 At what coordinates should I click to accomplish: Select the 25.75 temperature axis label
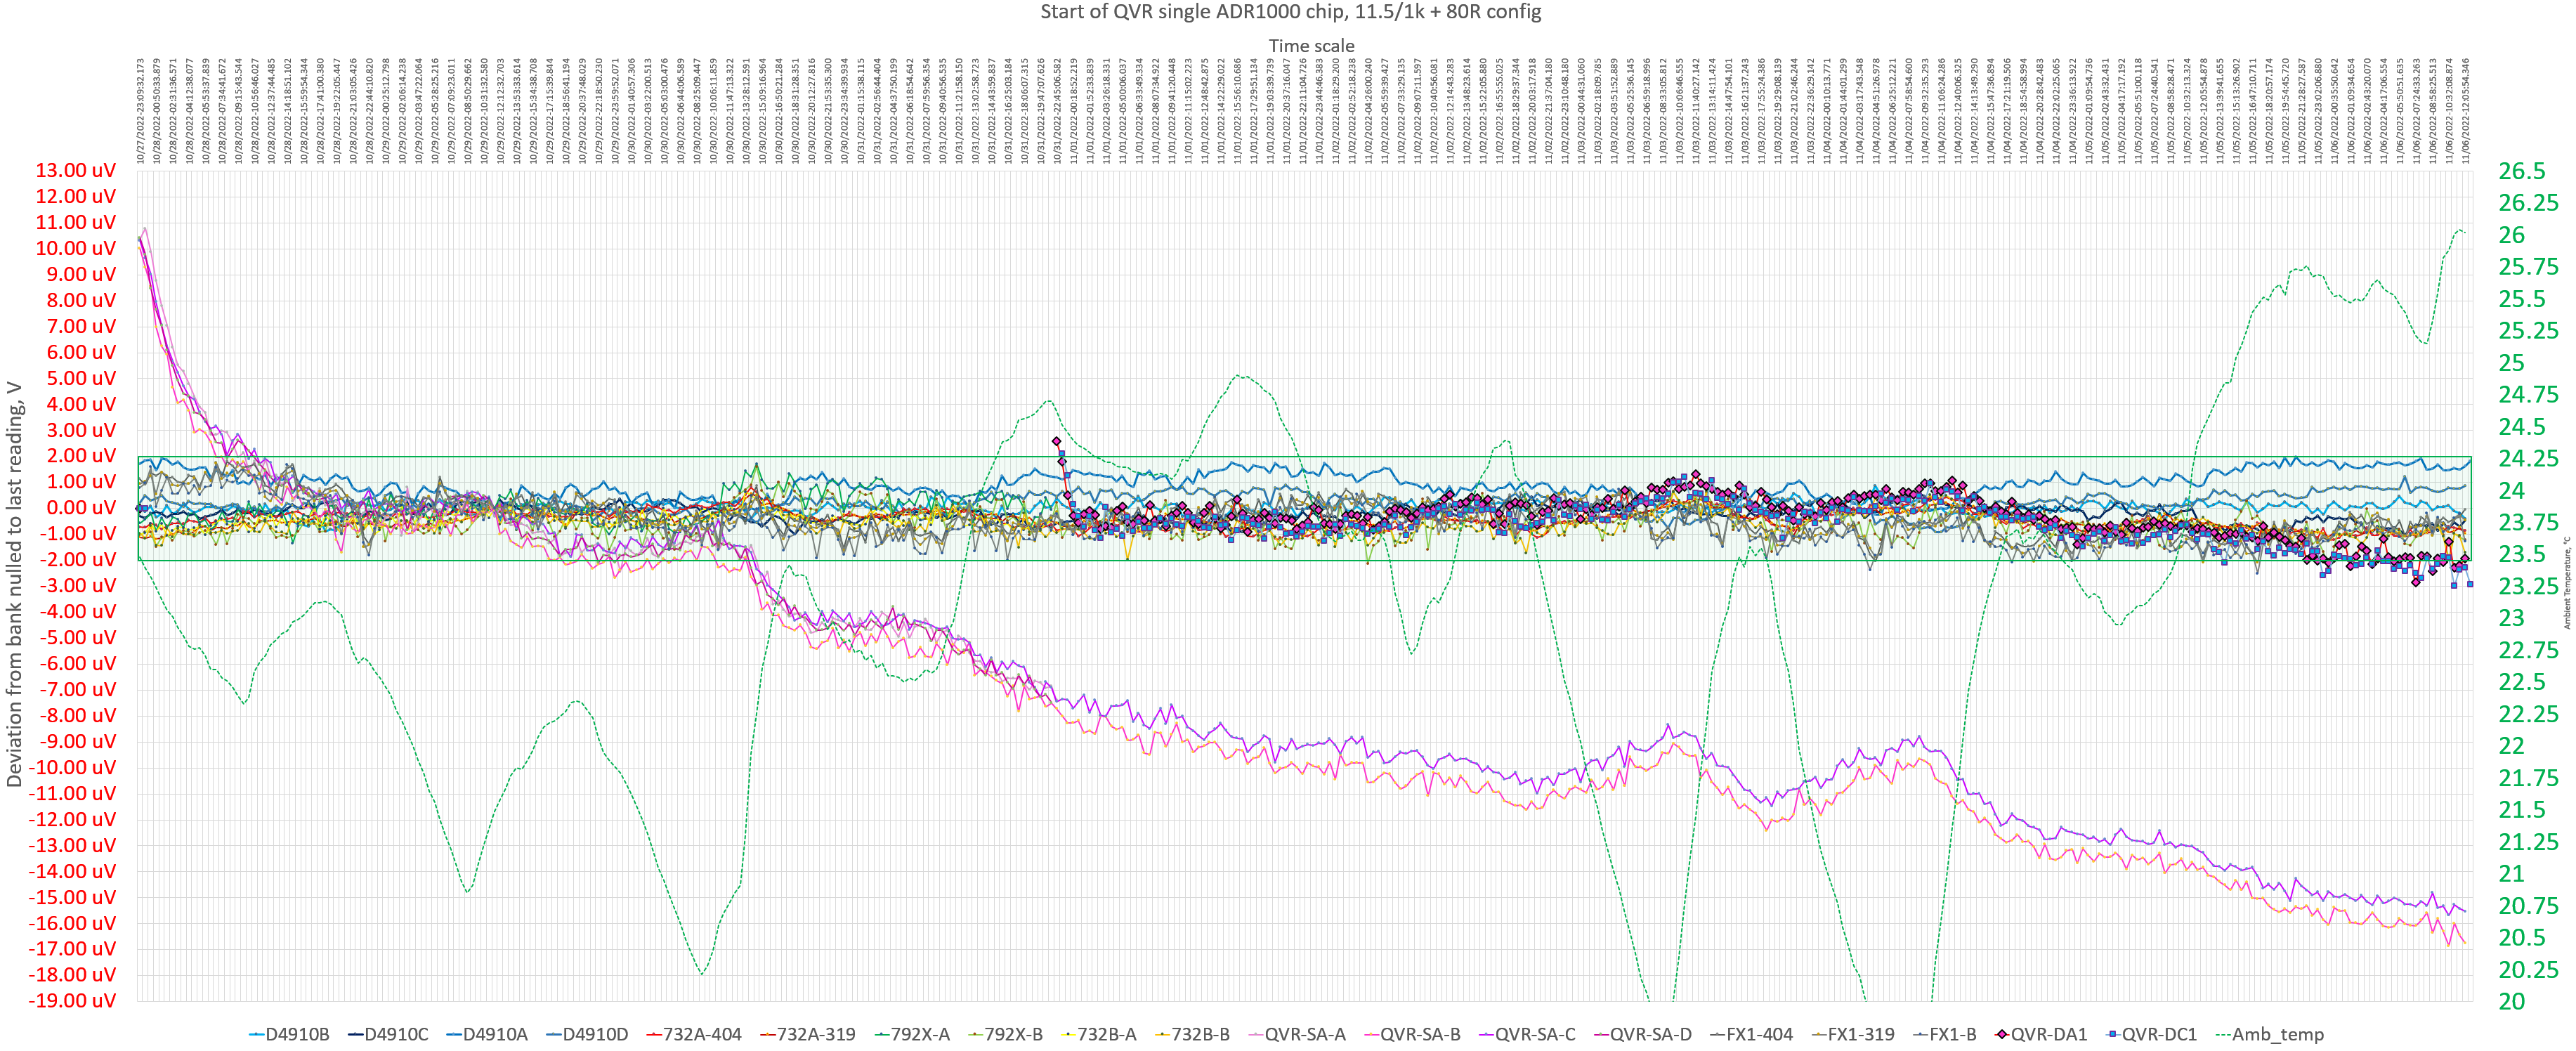(2528, 267)
